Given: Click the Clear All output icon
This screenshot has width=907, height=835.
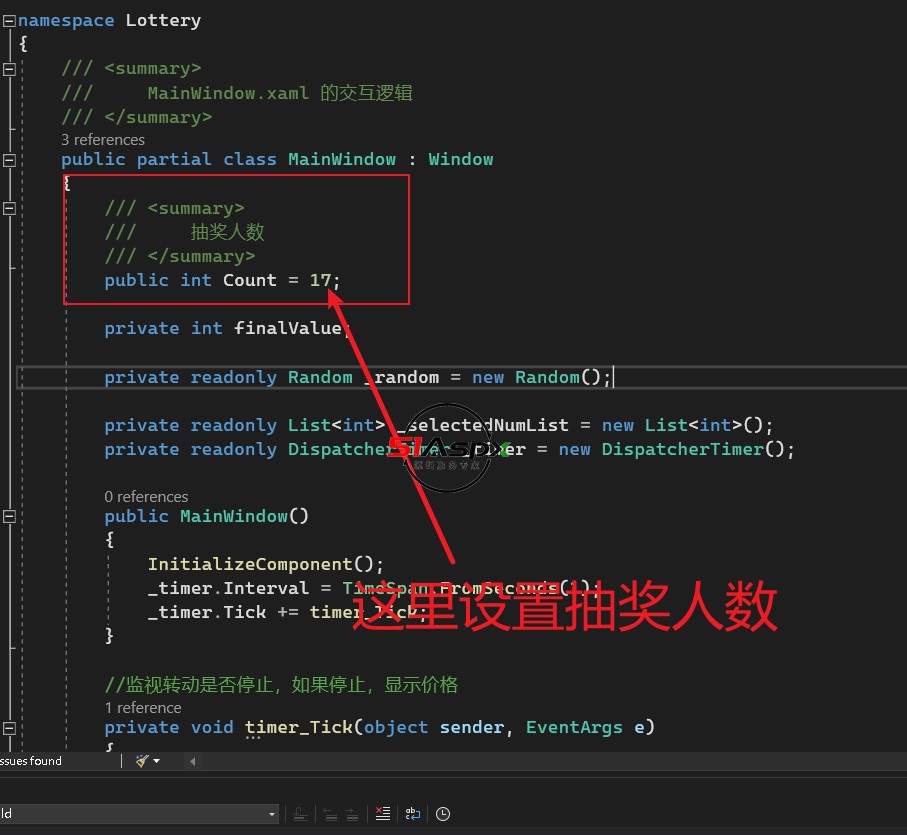Looking at the screenshot, I should pos(383,814).
